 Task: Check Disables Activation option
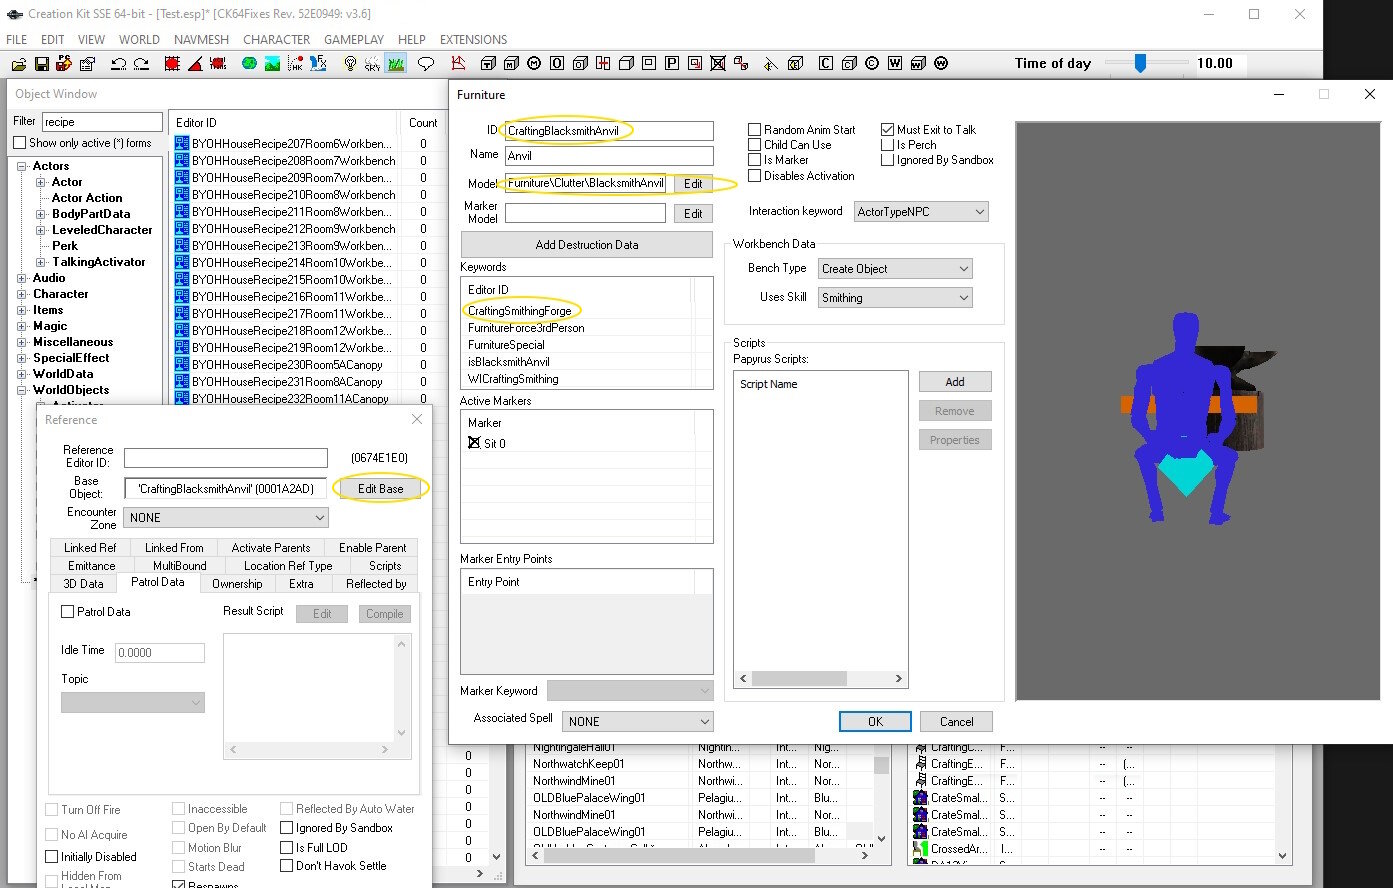tap(755, 176)
